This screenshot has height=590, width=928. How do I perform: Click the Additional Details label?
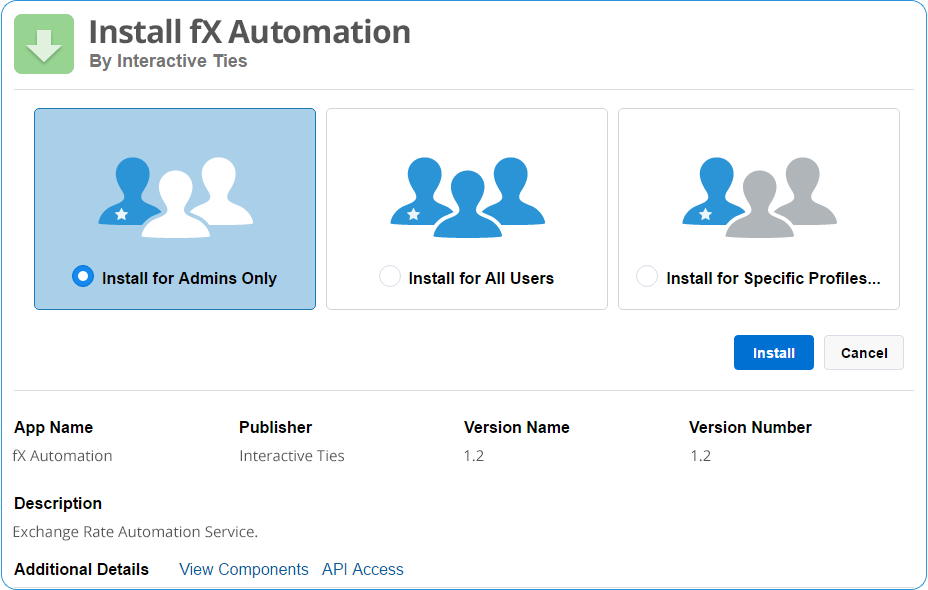(82, 569)
